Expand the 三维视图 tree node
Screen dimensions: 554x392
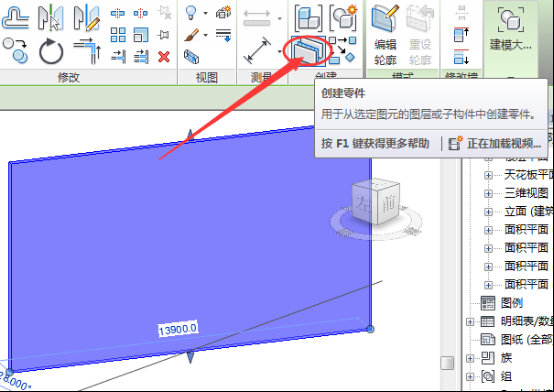coord(489,193)
